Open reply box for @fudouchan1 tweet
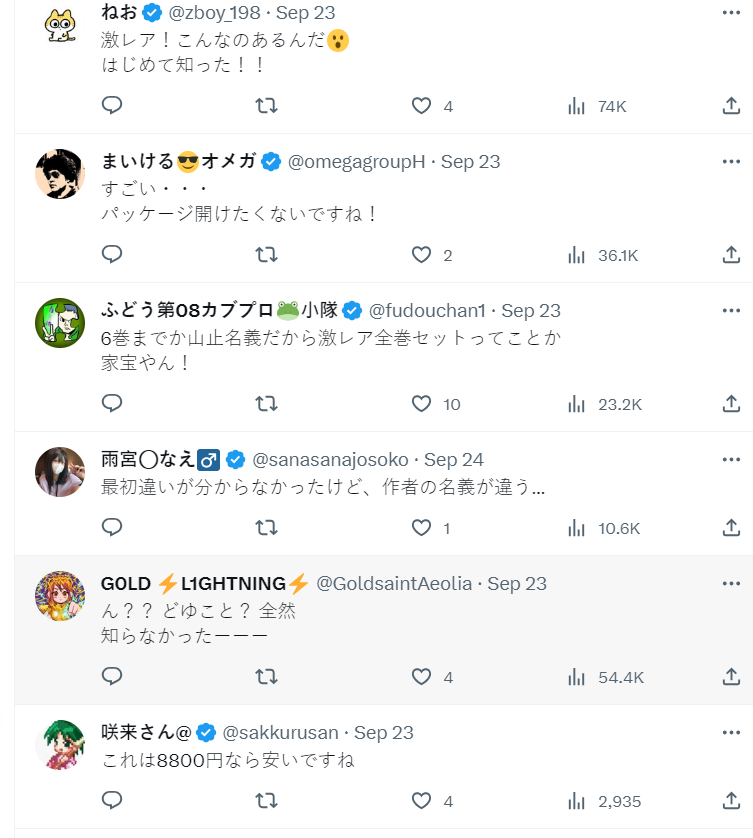 pyautogui.click(x=112, y=403)
